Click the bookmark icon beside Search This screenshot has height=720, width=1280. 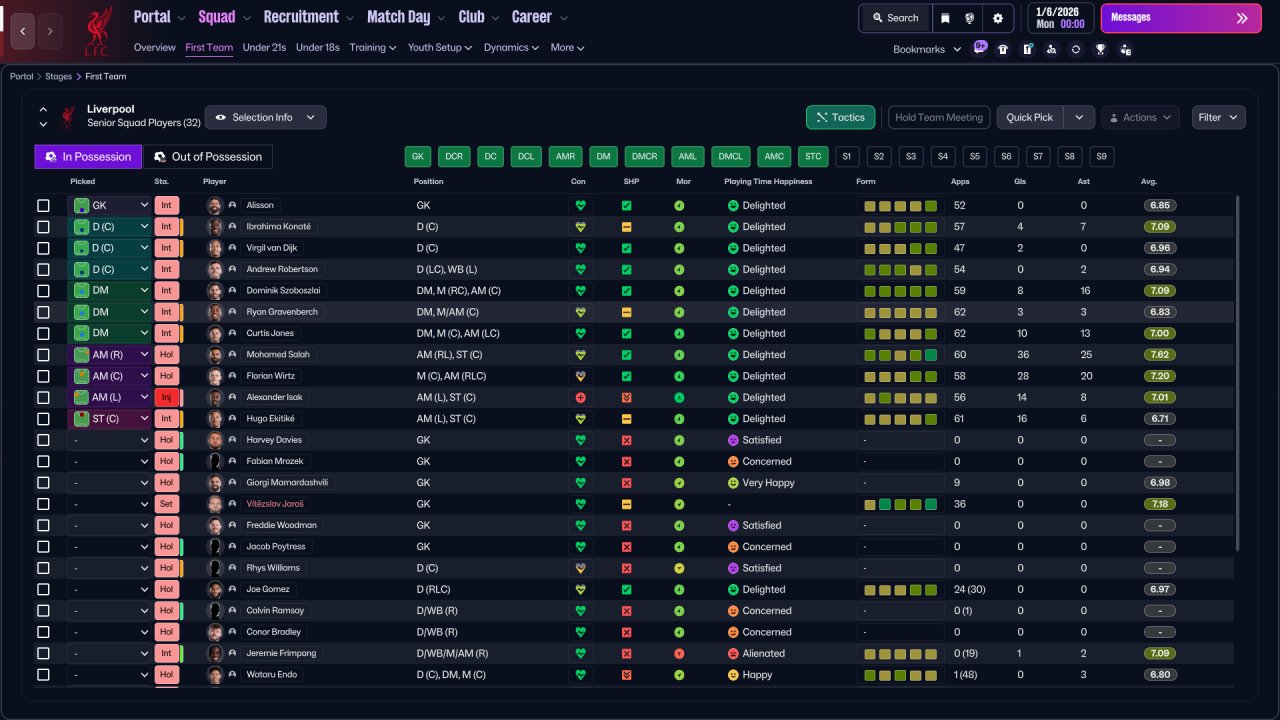pos(945,18)
